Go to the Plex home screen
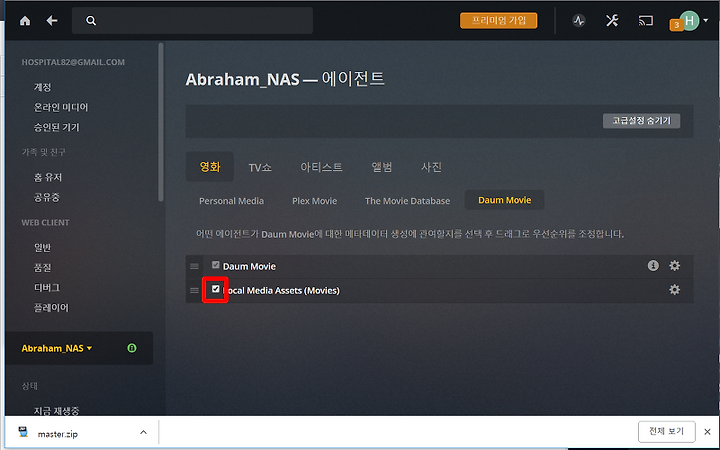This screenshot has height=450, width=720. pyautogui.click(x=25, y=21)
